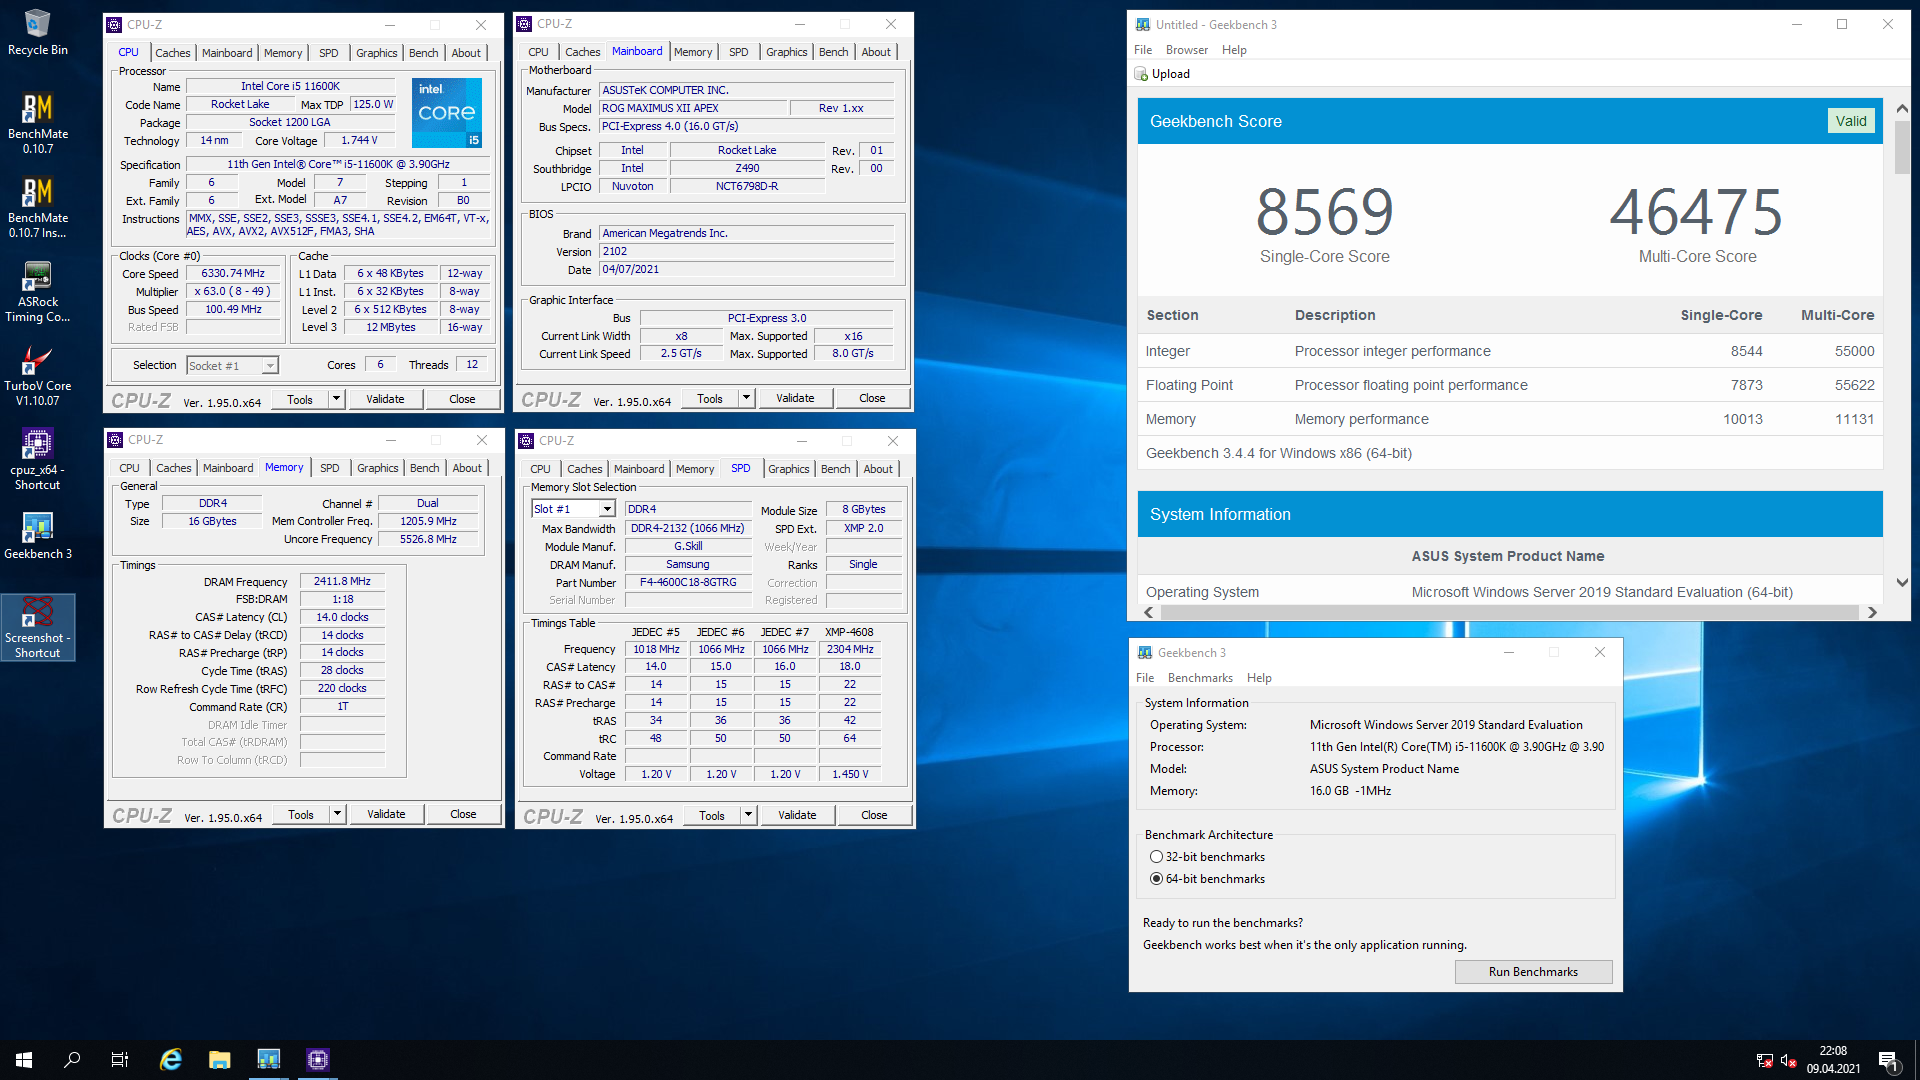This screenshot has height=1080, width=1920.
Task: Open BenchMate 0.10.7 Installer desktop icon
Action: coord(38,207)
